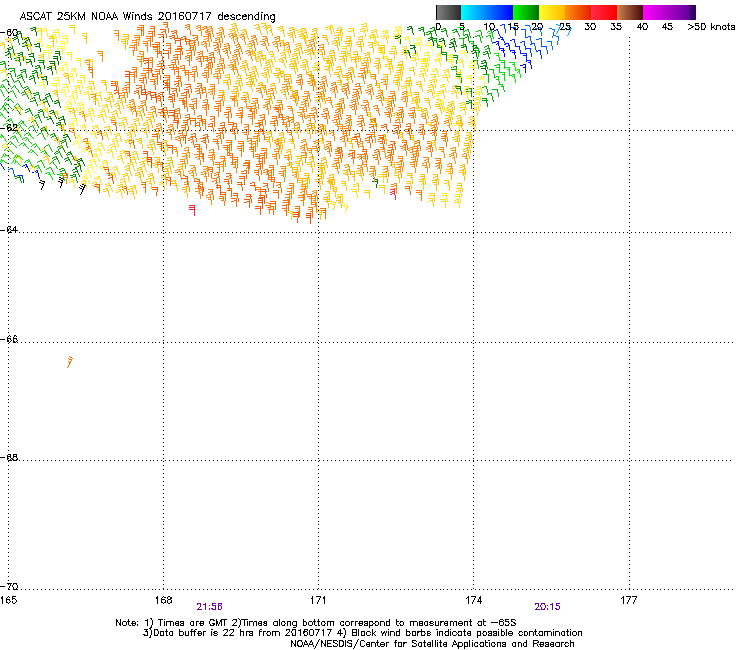Click the longitude label "171"
740x650 pixels.
[x=318, y=600]
